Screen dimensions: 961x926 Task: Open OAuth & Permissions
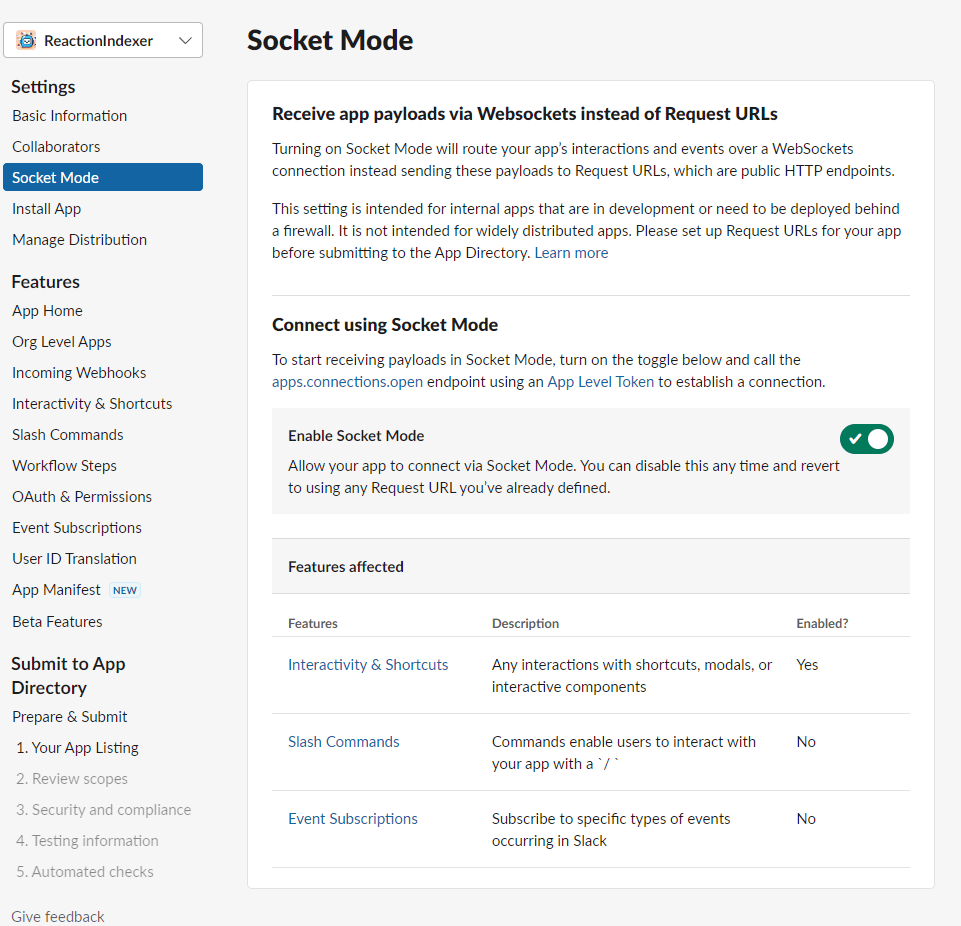[x=82, y=496]
